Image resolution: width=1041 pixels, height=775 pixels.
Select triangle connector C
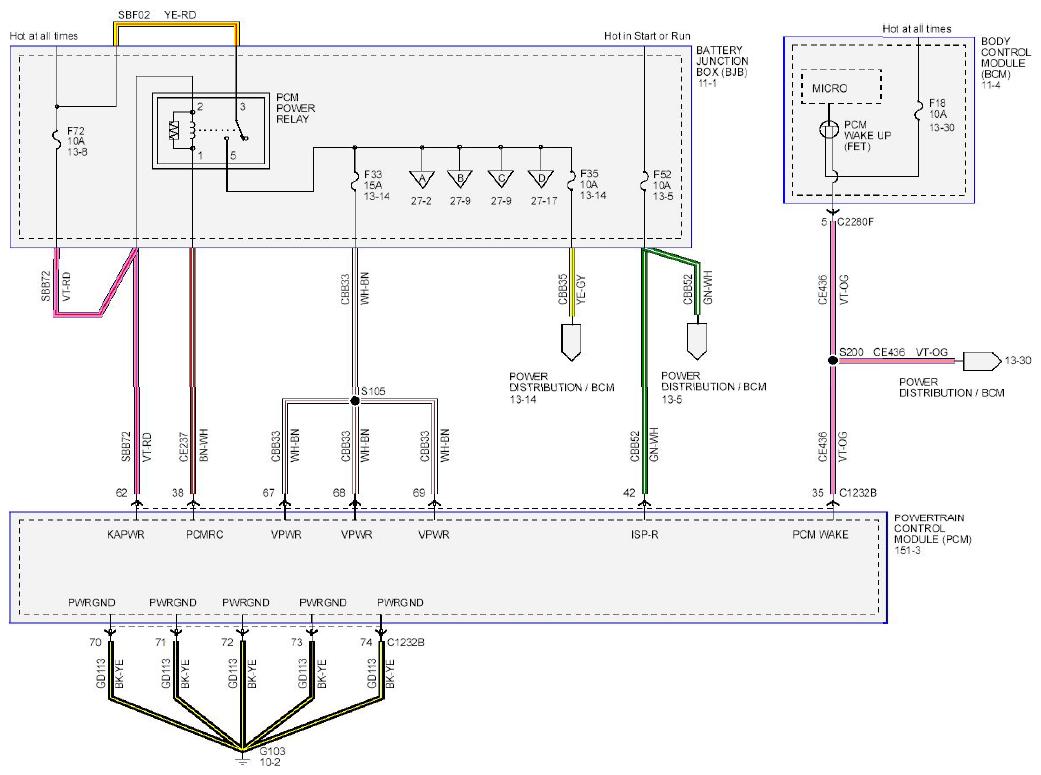coord(501,179)
